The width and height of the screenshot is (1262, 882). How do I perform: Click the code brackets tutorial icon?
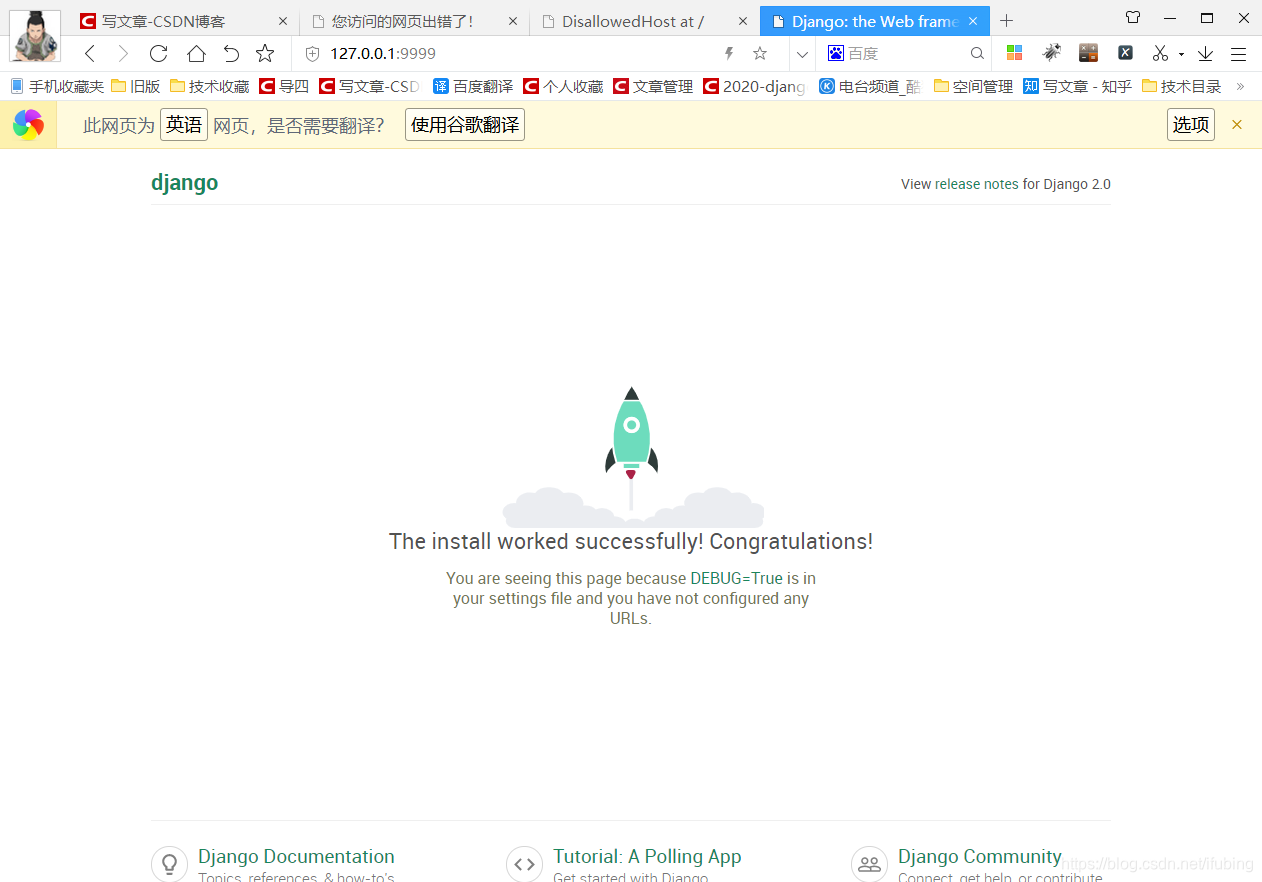(x=525, y=865)
